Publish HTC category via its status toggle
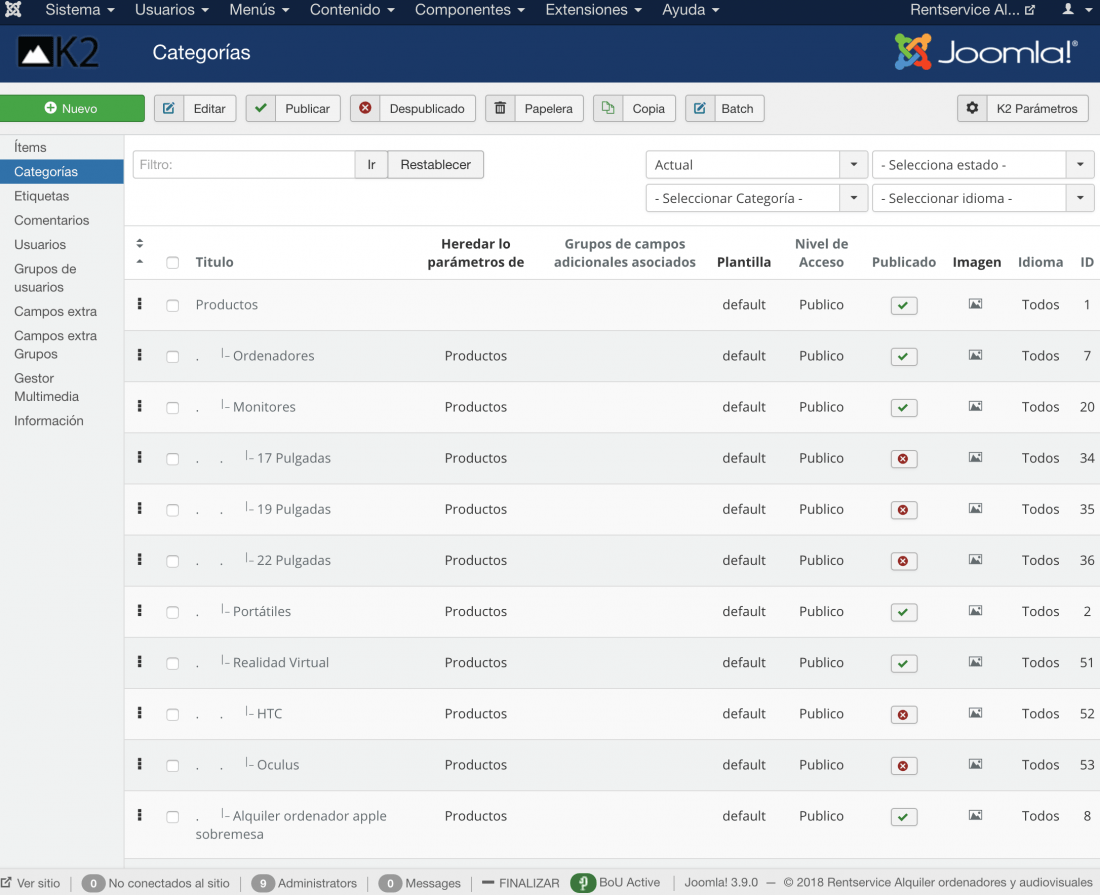 [904, 715]
